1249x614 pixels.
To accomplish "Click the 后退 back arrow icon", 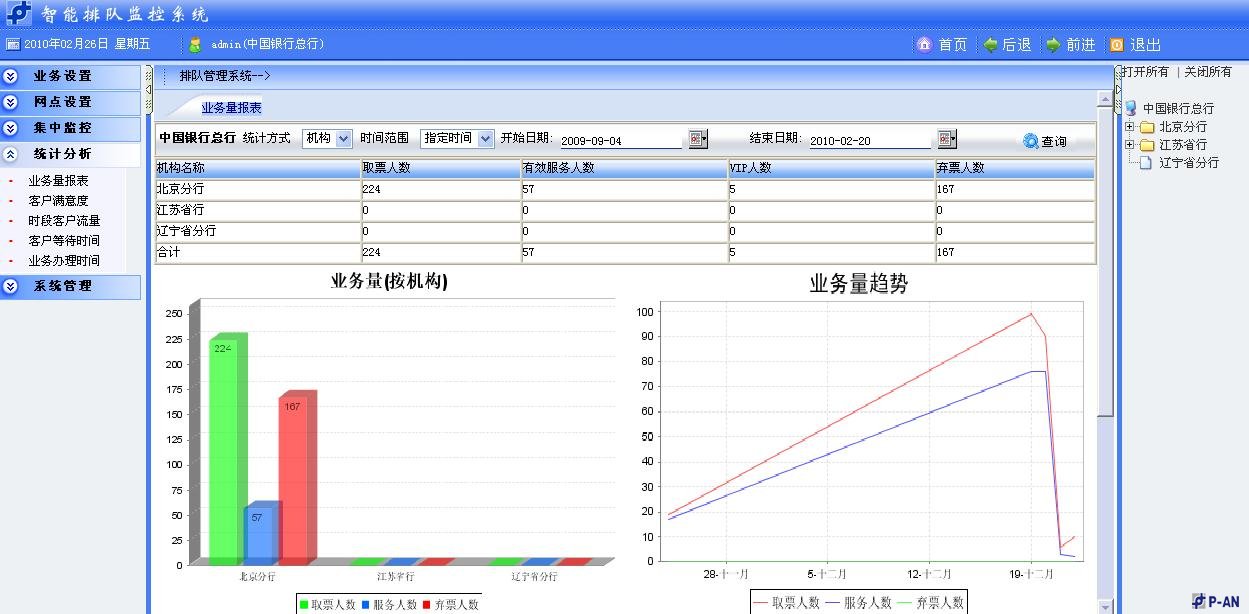I will (x=990, y=44).
